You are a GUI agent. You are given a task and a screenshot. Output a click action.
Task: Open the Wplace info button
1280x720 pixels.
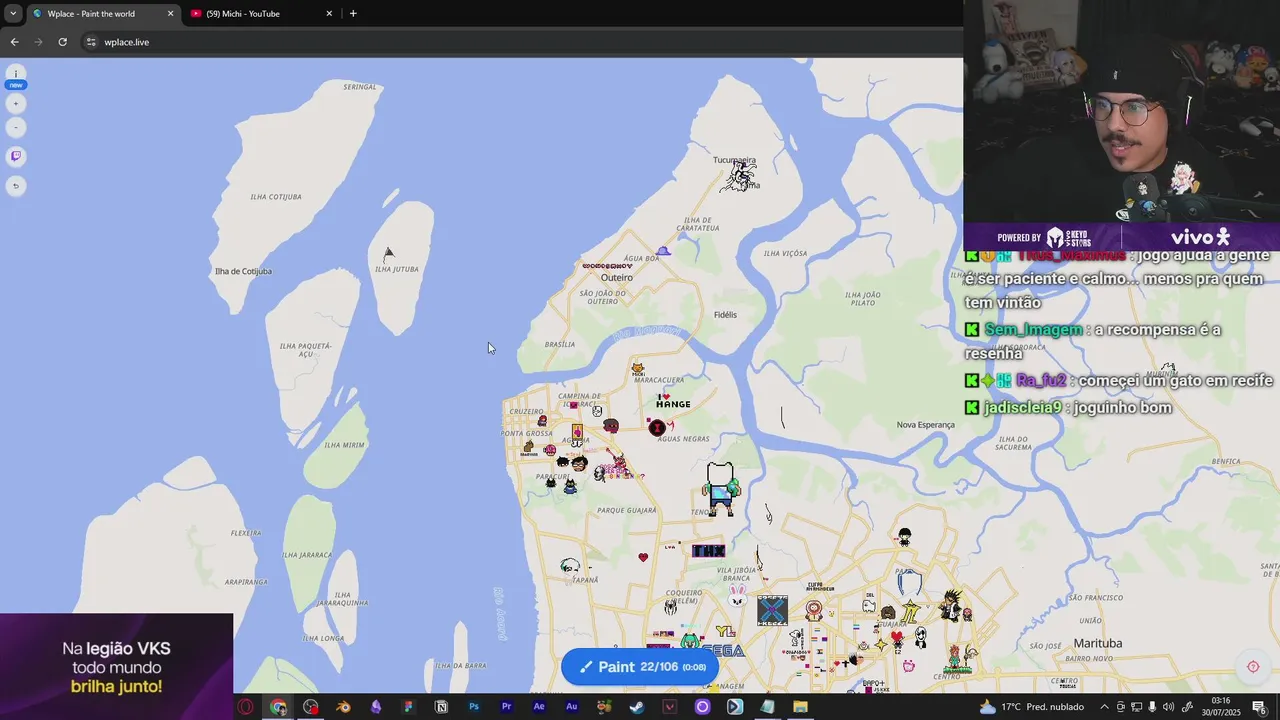pos(15,75)
